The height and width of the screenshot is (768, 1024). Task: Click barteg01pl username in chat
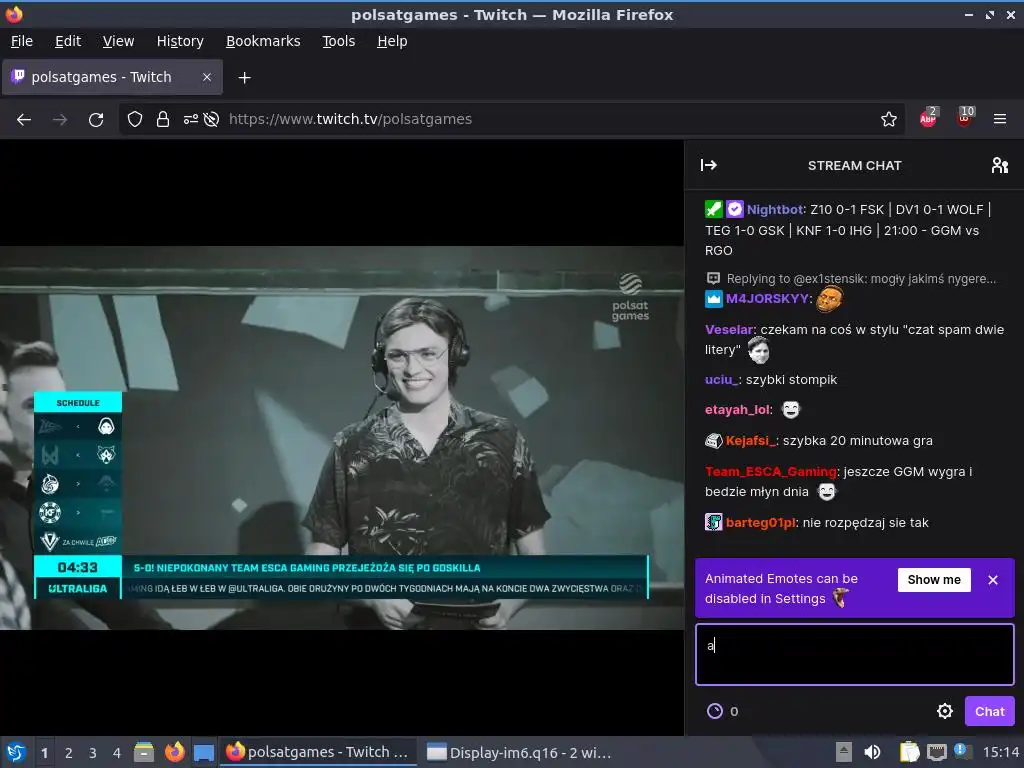click(761, 523)
